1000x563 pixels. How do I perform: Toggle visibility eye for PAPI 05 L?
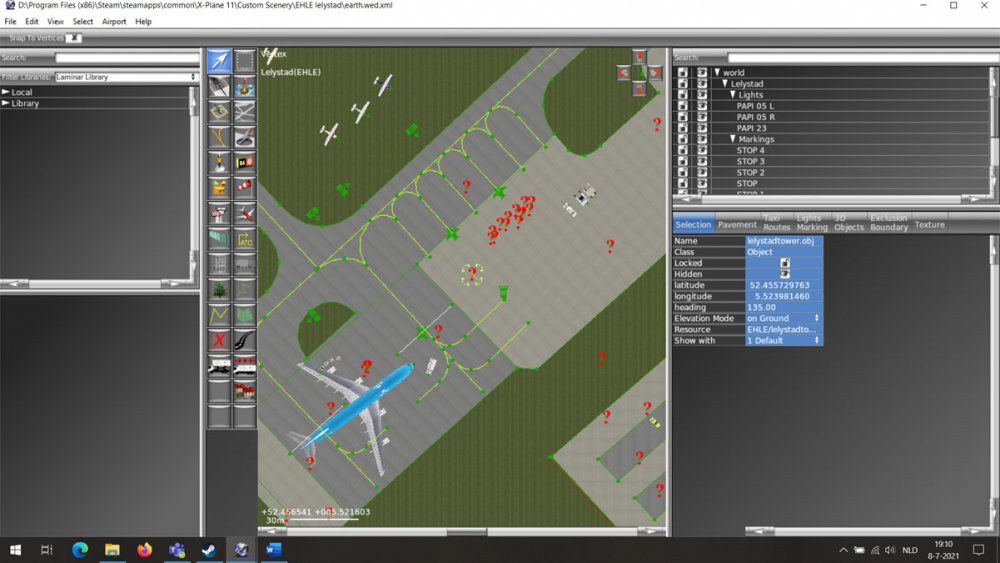[702, 106]
